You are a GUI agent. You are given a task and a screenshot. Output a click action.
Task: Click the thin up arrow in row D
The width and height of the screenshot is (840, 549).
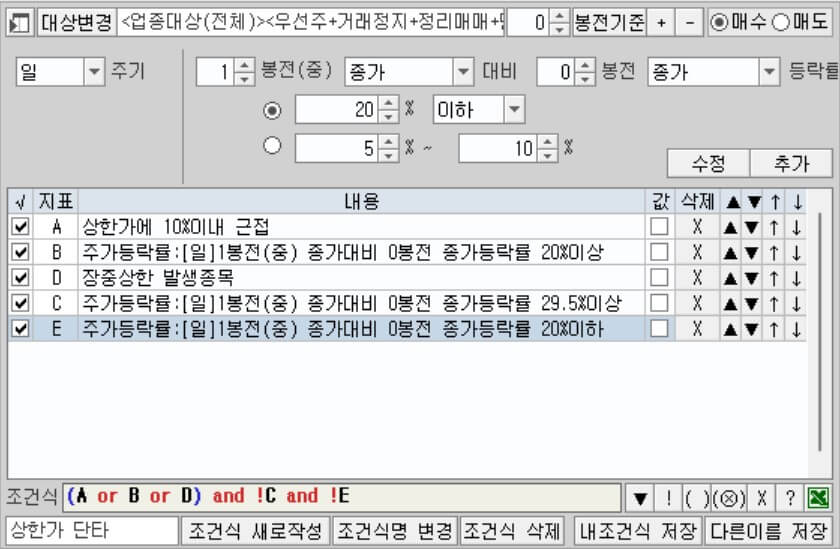[x=774, y=278]
